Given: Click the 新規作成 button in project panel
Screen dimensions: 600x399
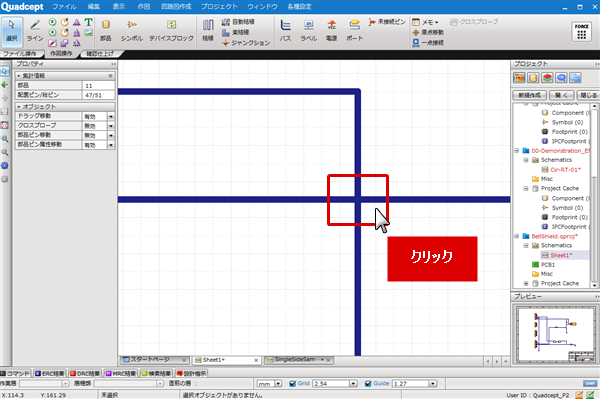Looking at the screenshot, I should click(530, 95).
